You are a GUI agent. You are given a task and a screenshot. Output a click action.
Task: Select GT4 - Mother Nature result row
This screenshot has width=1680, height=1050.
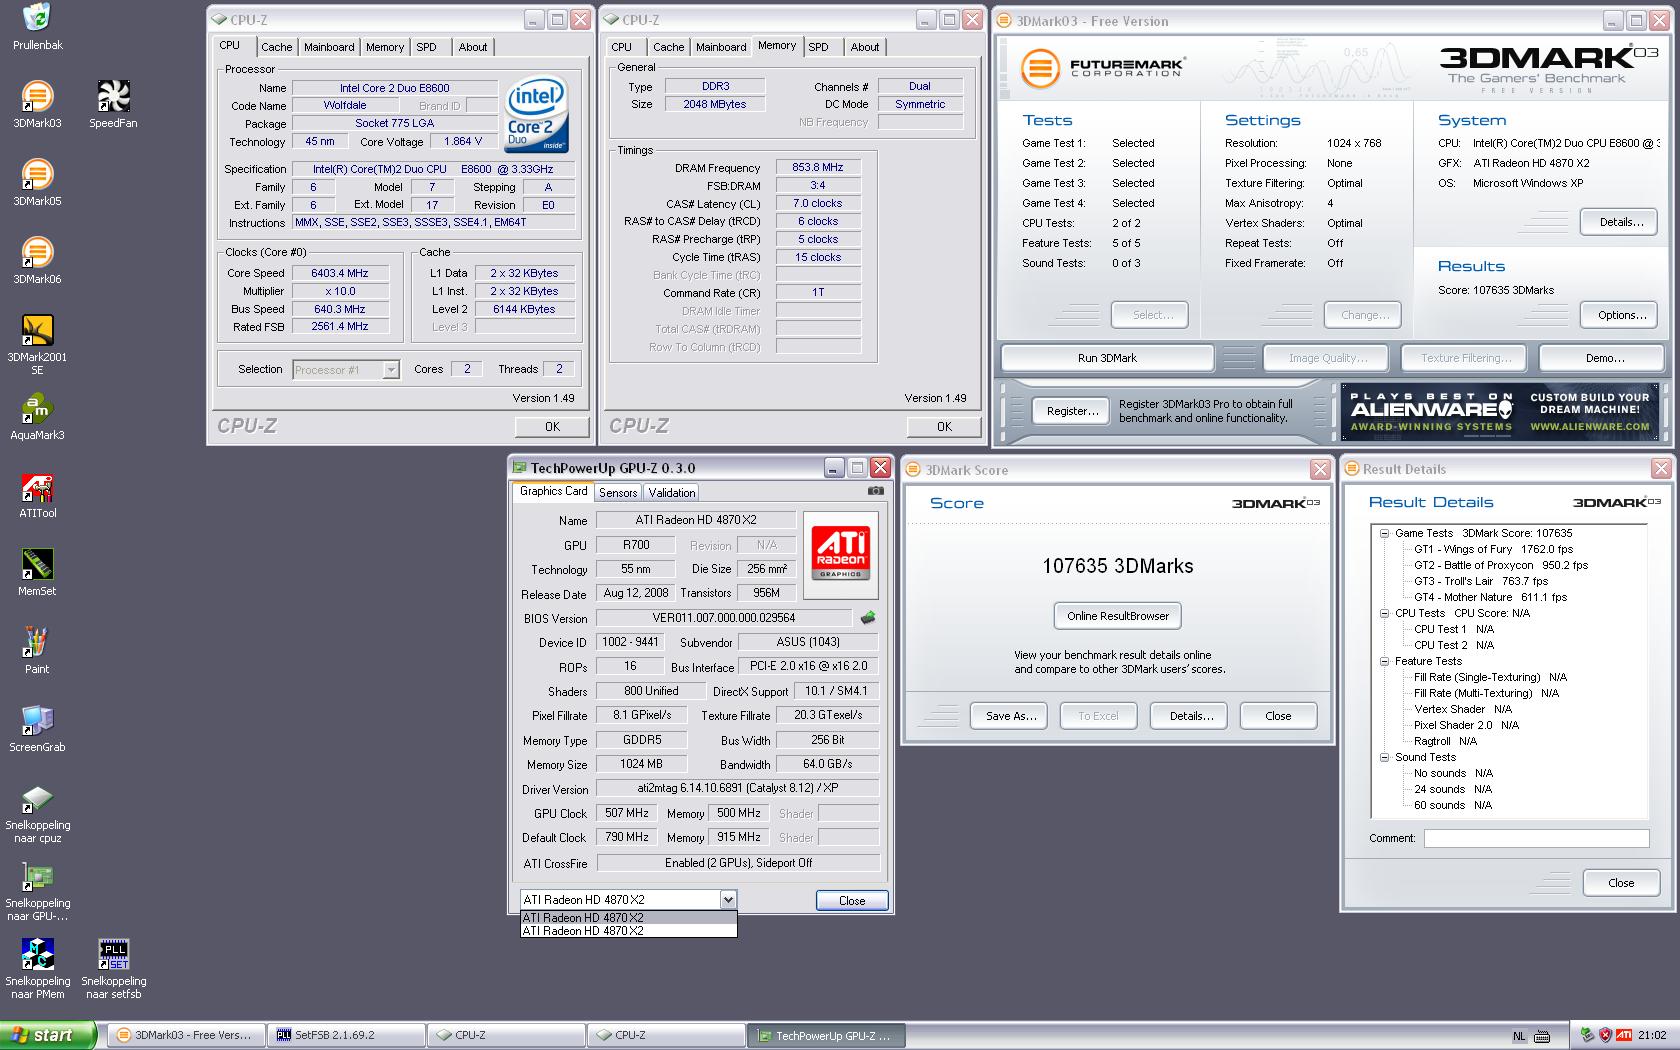(x=1490, y=597)
